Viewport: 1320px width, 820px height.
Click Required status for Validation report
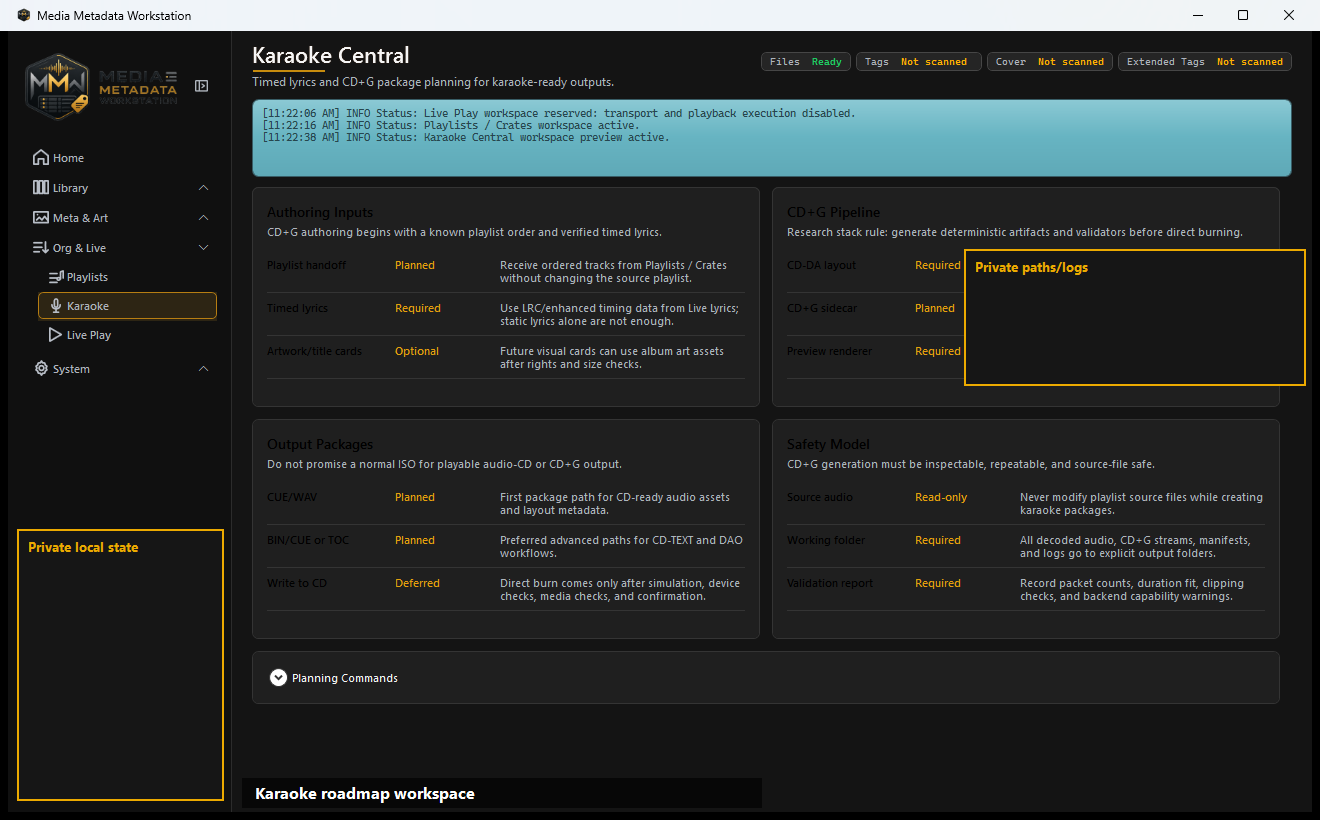[938, 583]
